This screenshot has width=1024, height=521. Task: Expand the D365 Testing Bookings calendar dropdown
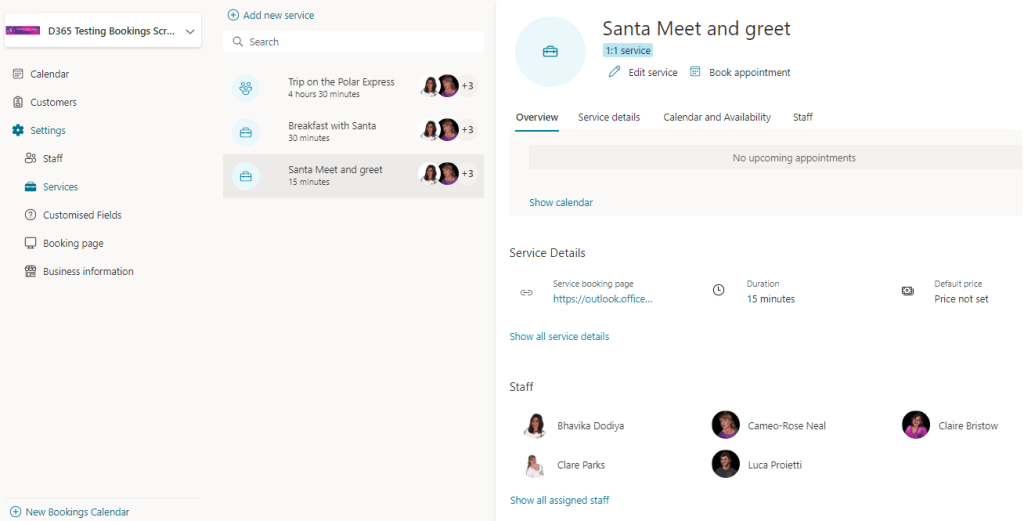[x=190, y=32]
